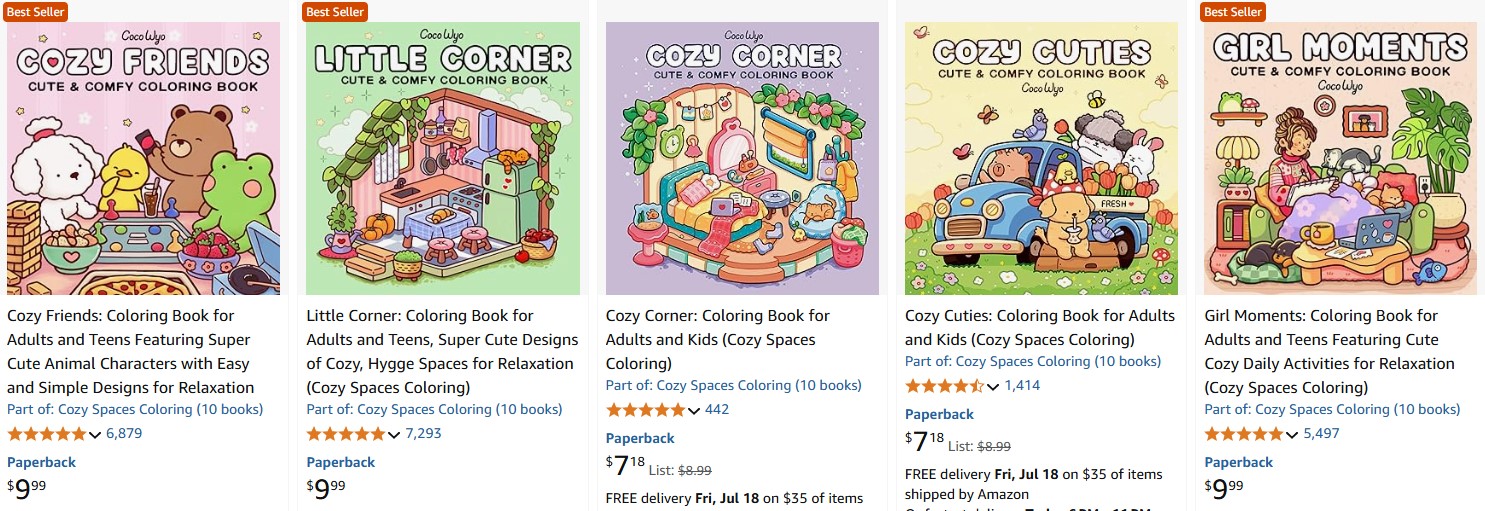1485x511 pixels.
Task: Open the Cozy Friends book cover image
Action: [x=143, y=158]
